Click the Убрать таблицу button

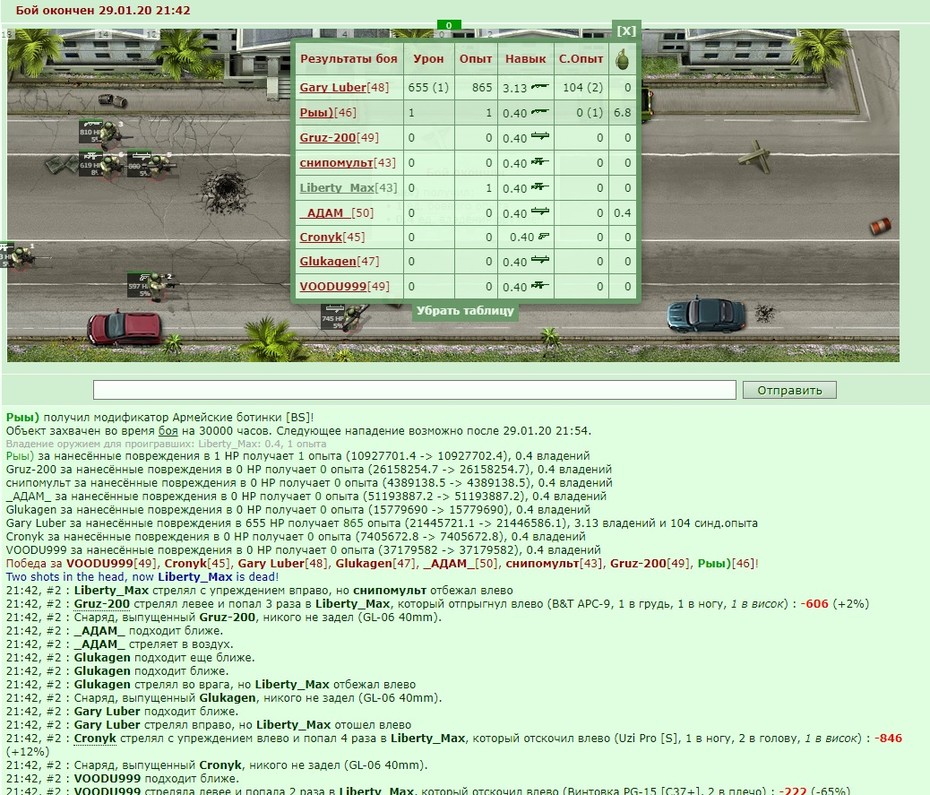465,310
